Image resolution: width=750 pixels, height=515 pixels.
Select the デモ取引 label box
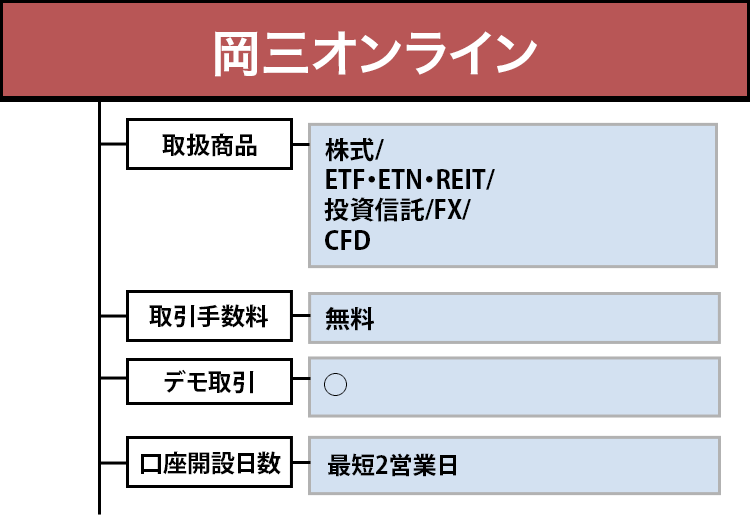click(x=209, y=383)
